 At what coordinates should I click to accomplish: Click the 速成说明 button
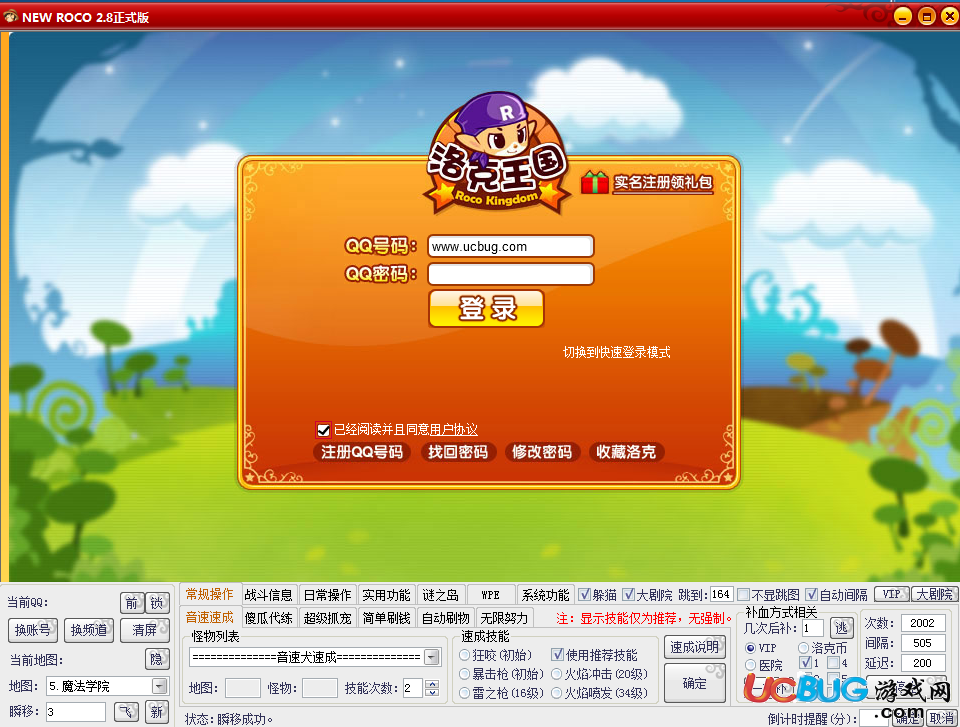695,647
